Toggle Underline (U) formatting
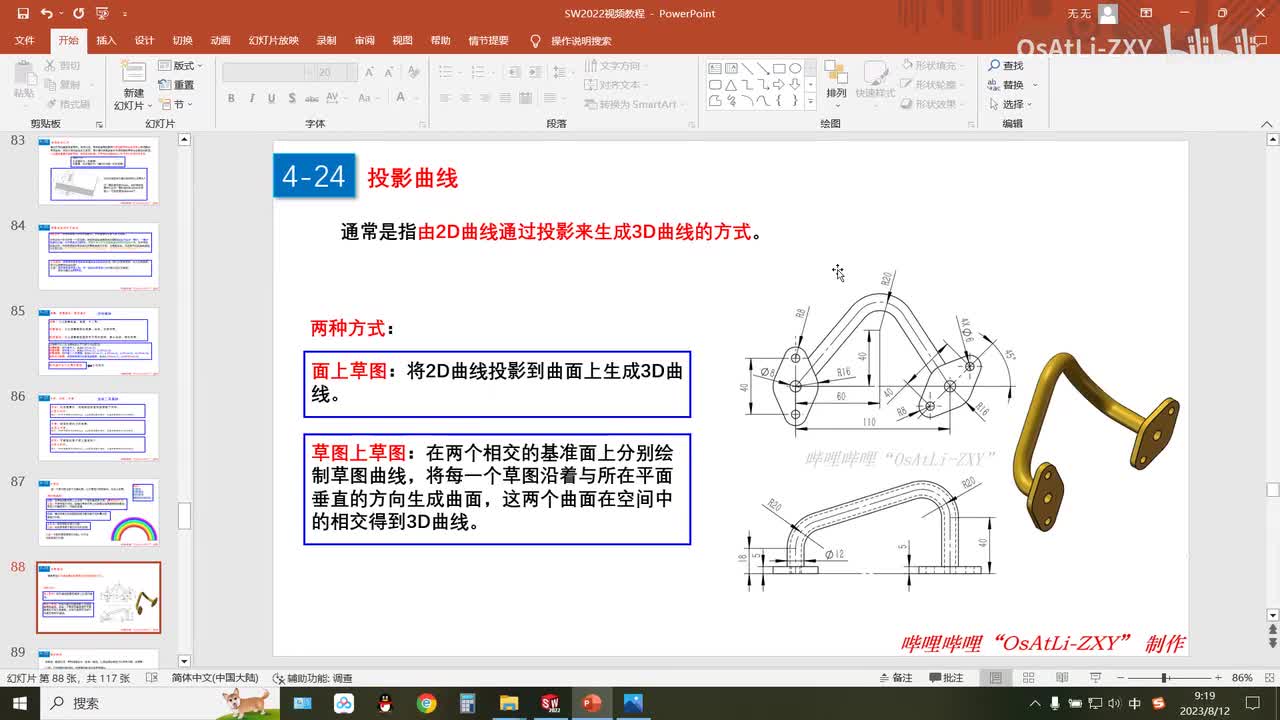The width and height of the screenshot is (1280, 720). point(271,98)
